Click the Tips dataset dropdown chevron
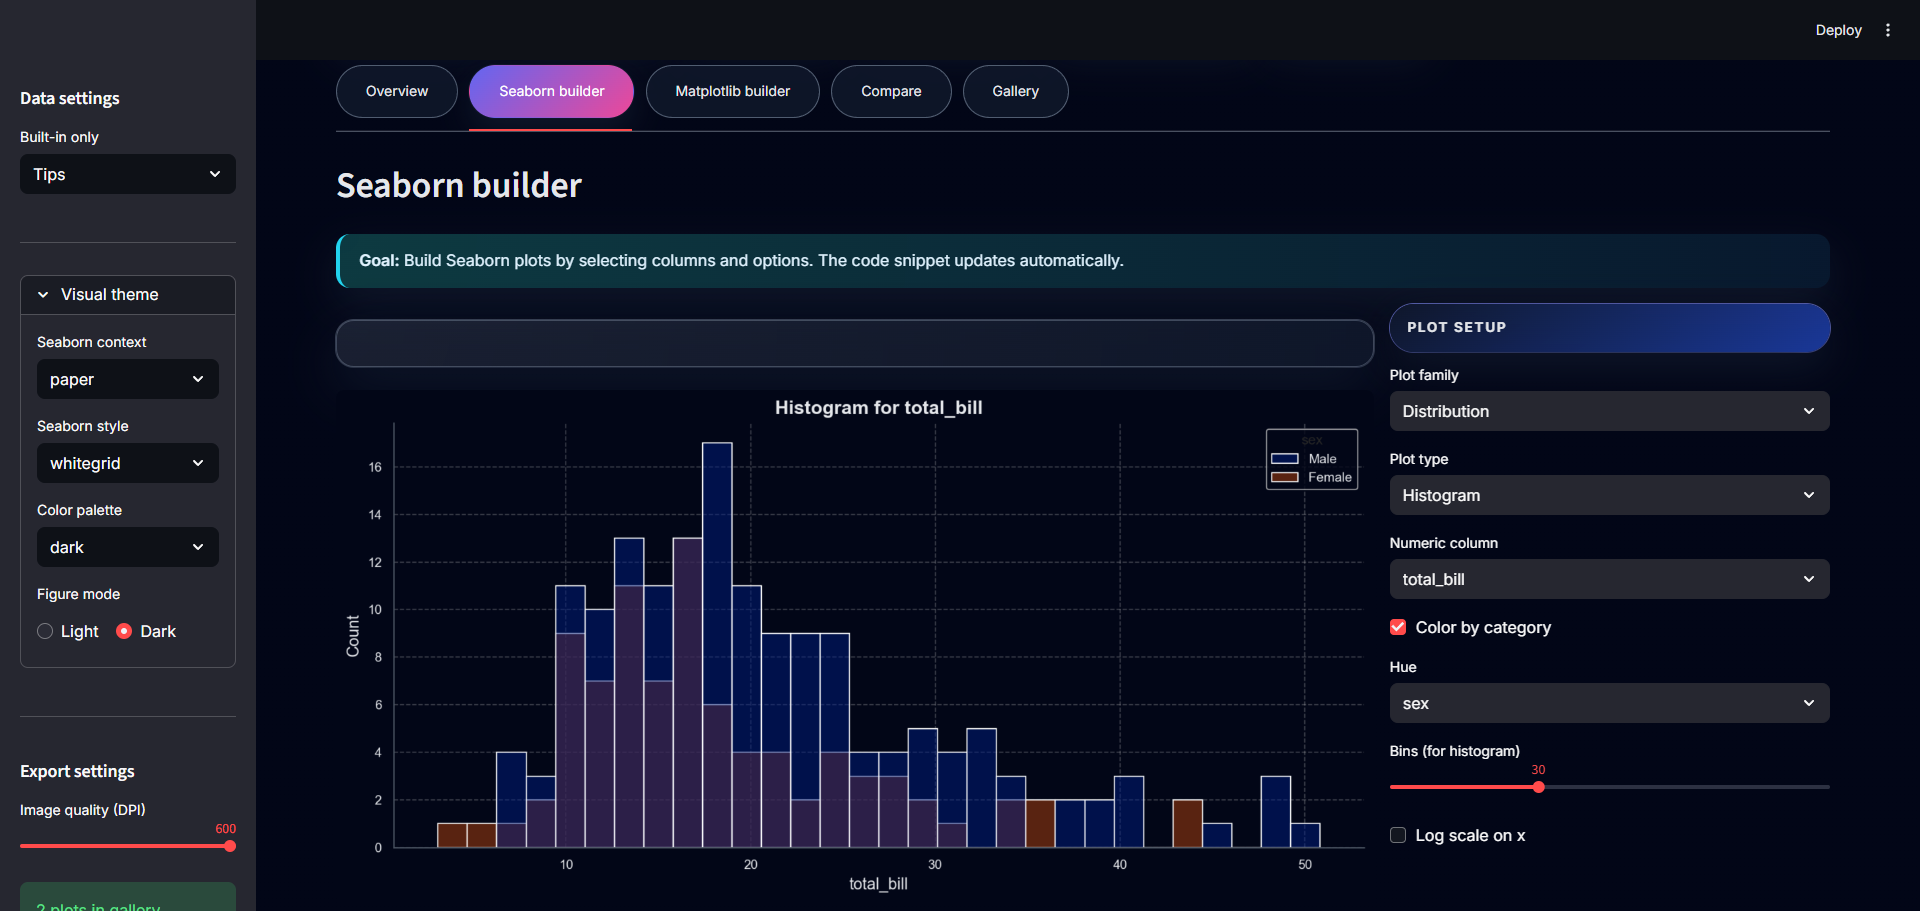 (214, 174)
